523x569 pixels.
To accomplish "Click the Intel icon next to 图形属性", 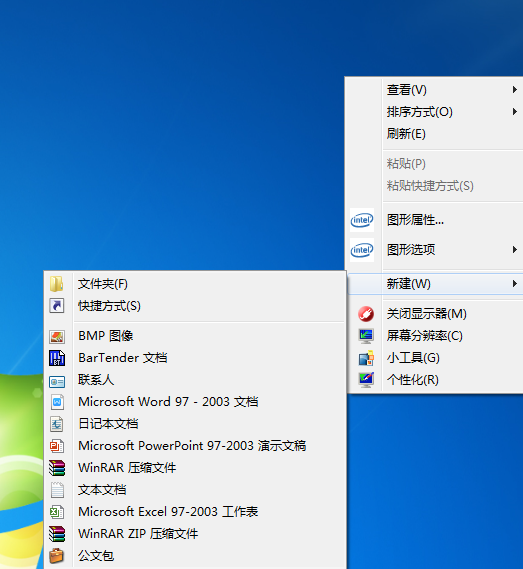I will [361, 220].
